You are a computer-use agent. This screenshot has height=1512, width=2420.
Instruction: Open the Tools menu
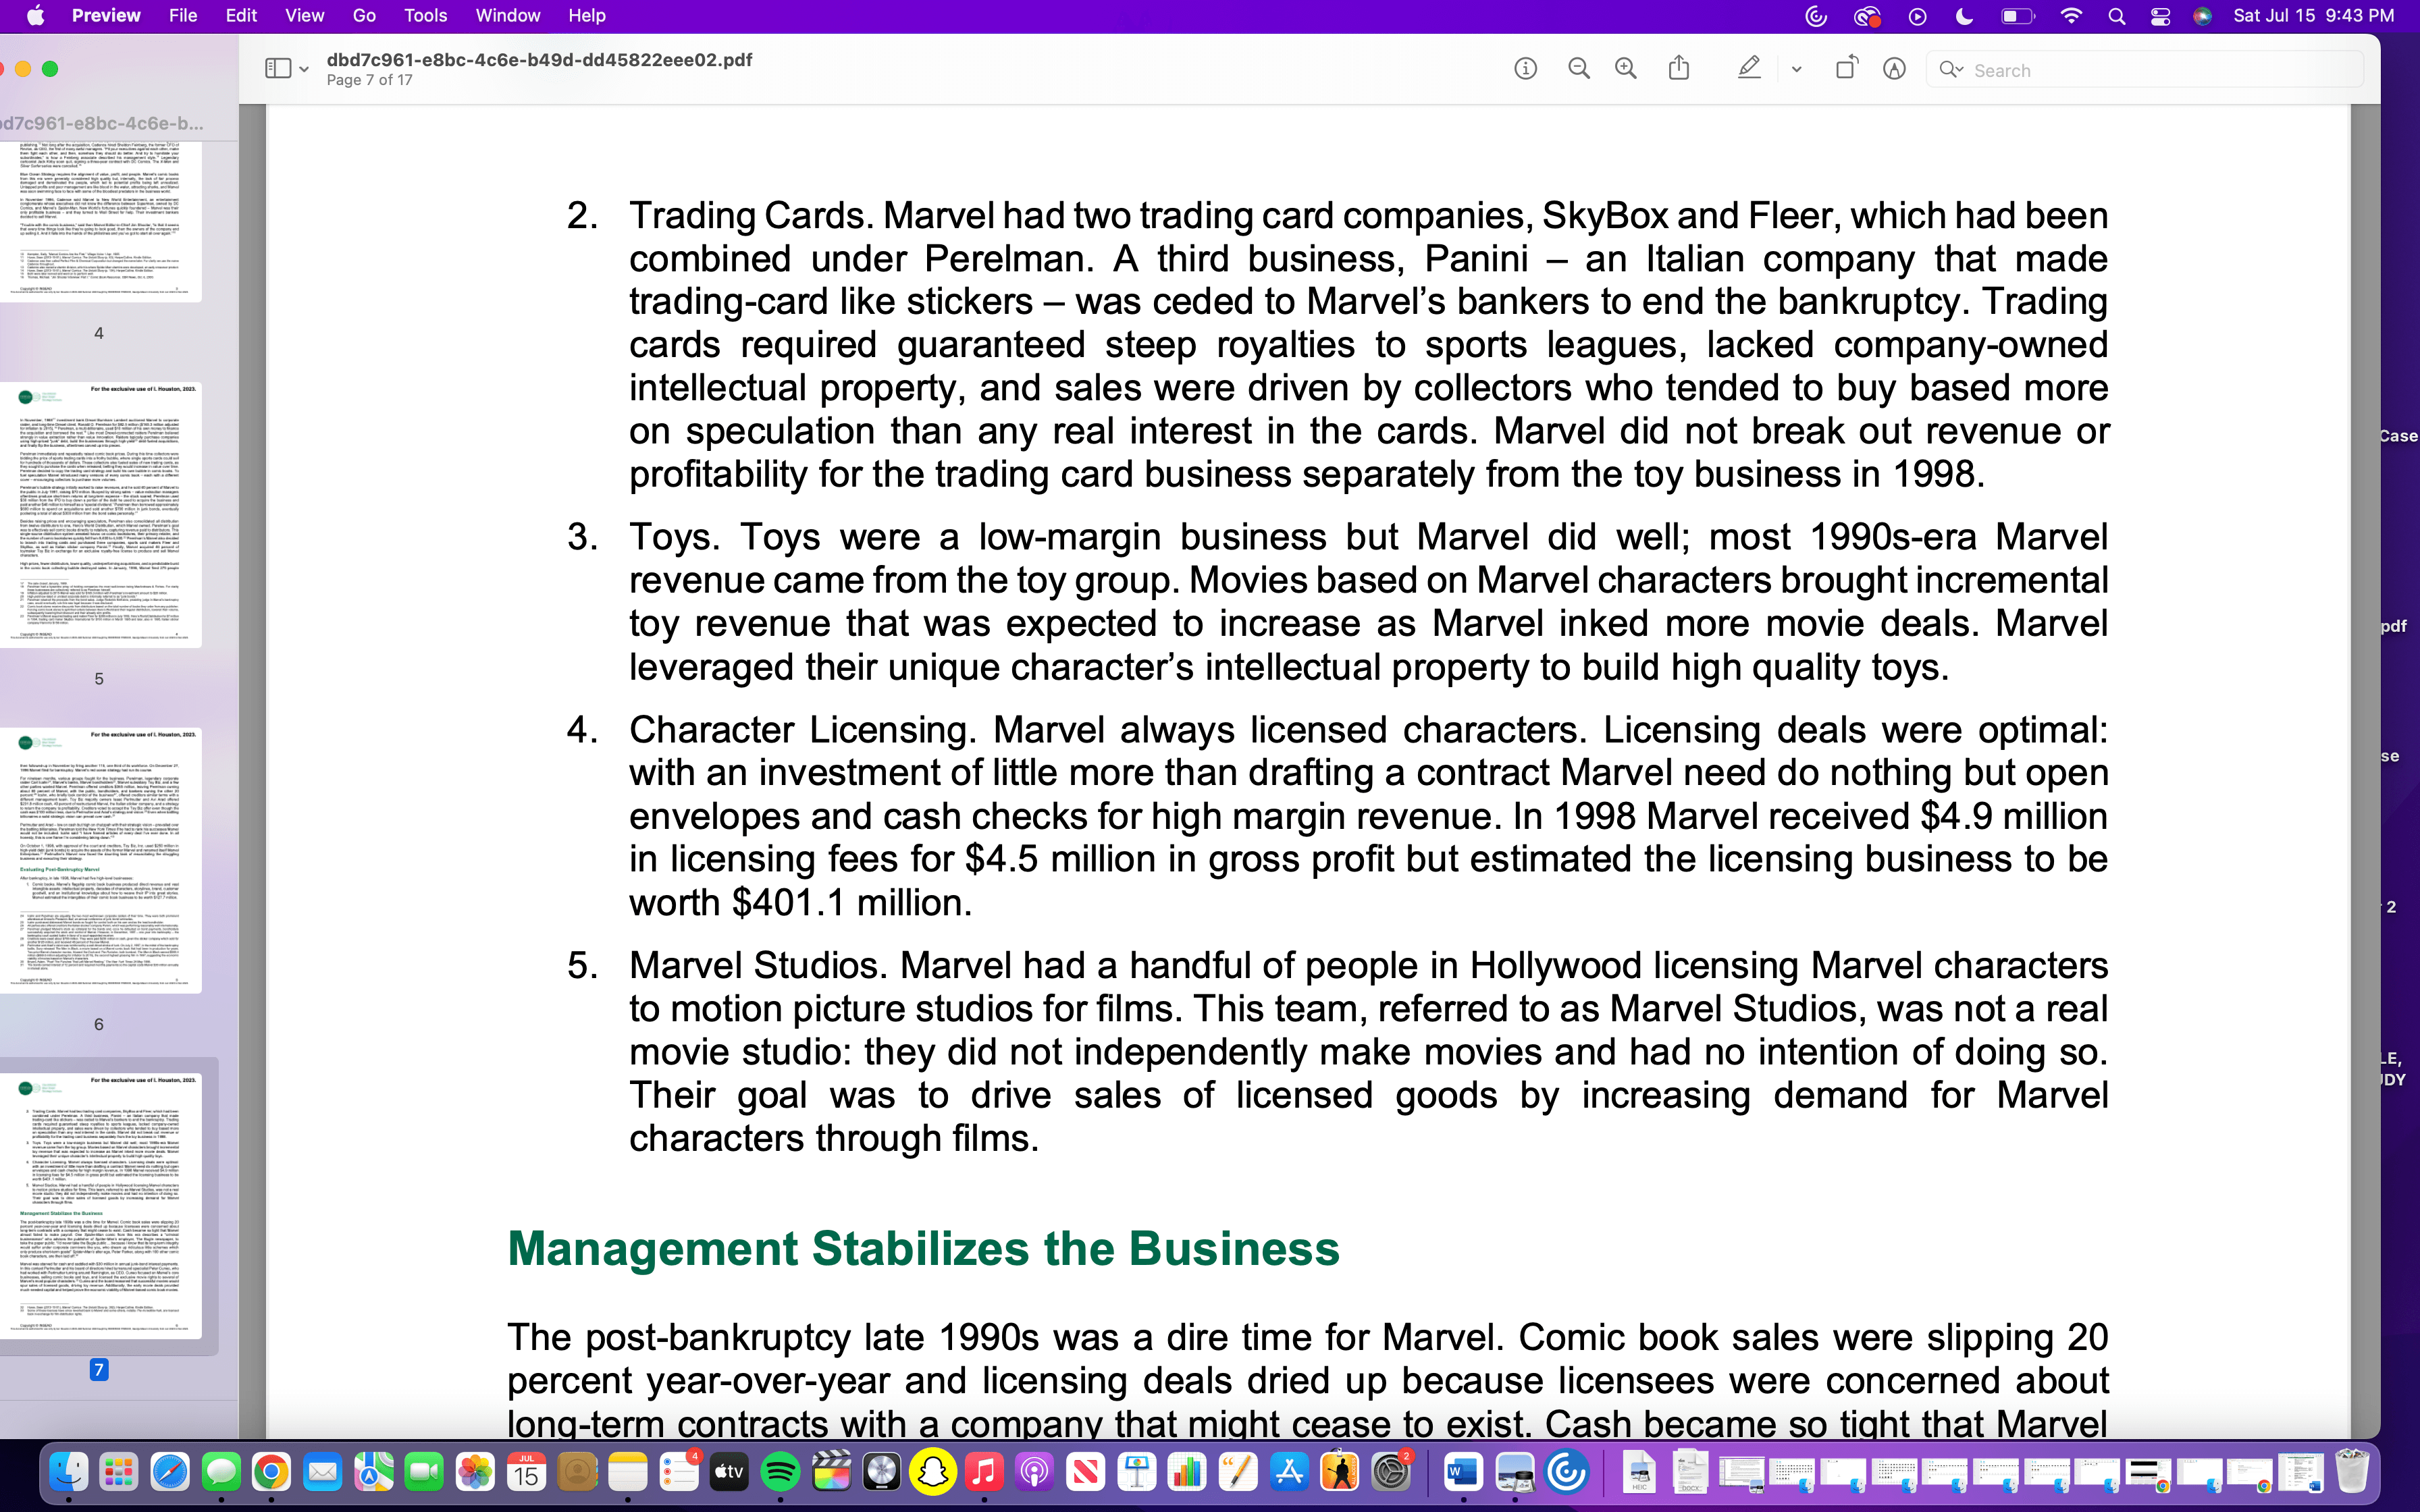pyautogui.click(x=425, y=16)
